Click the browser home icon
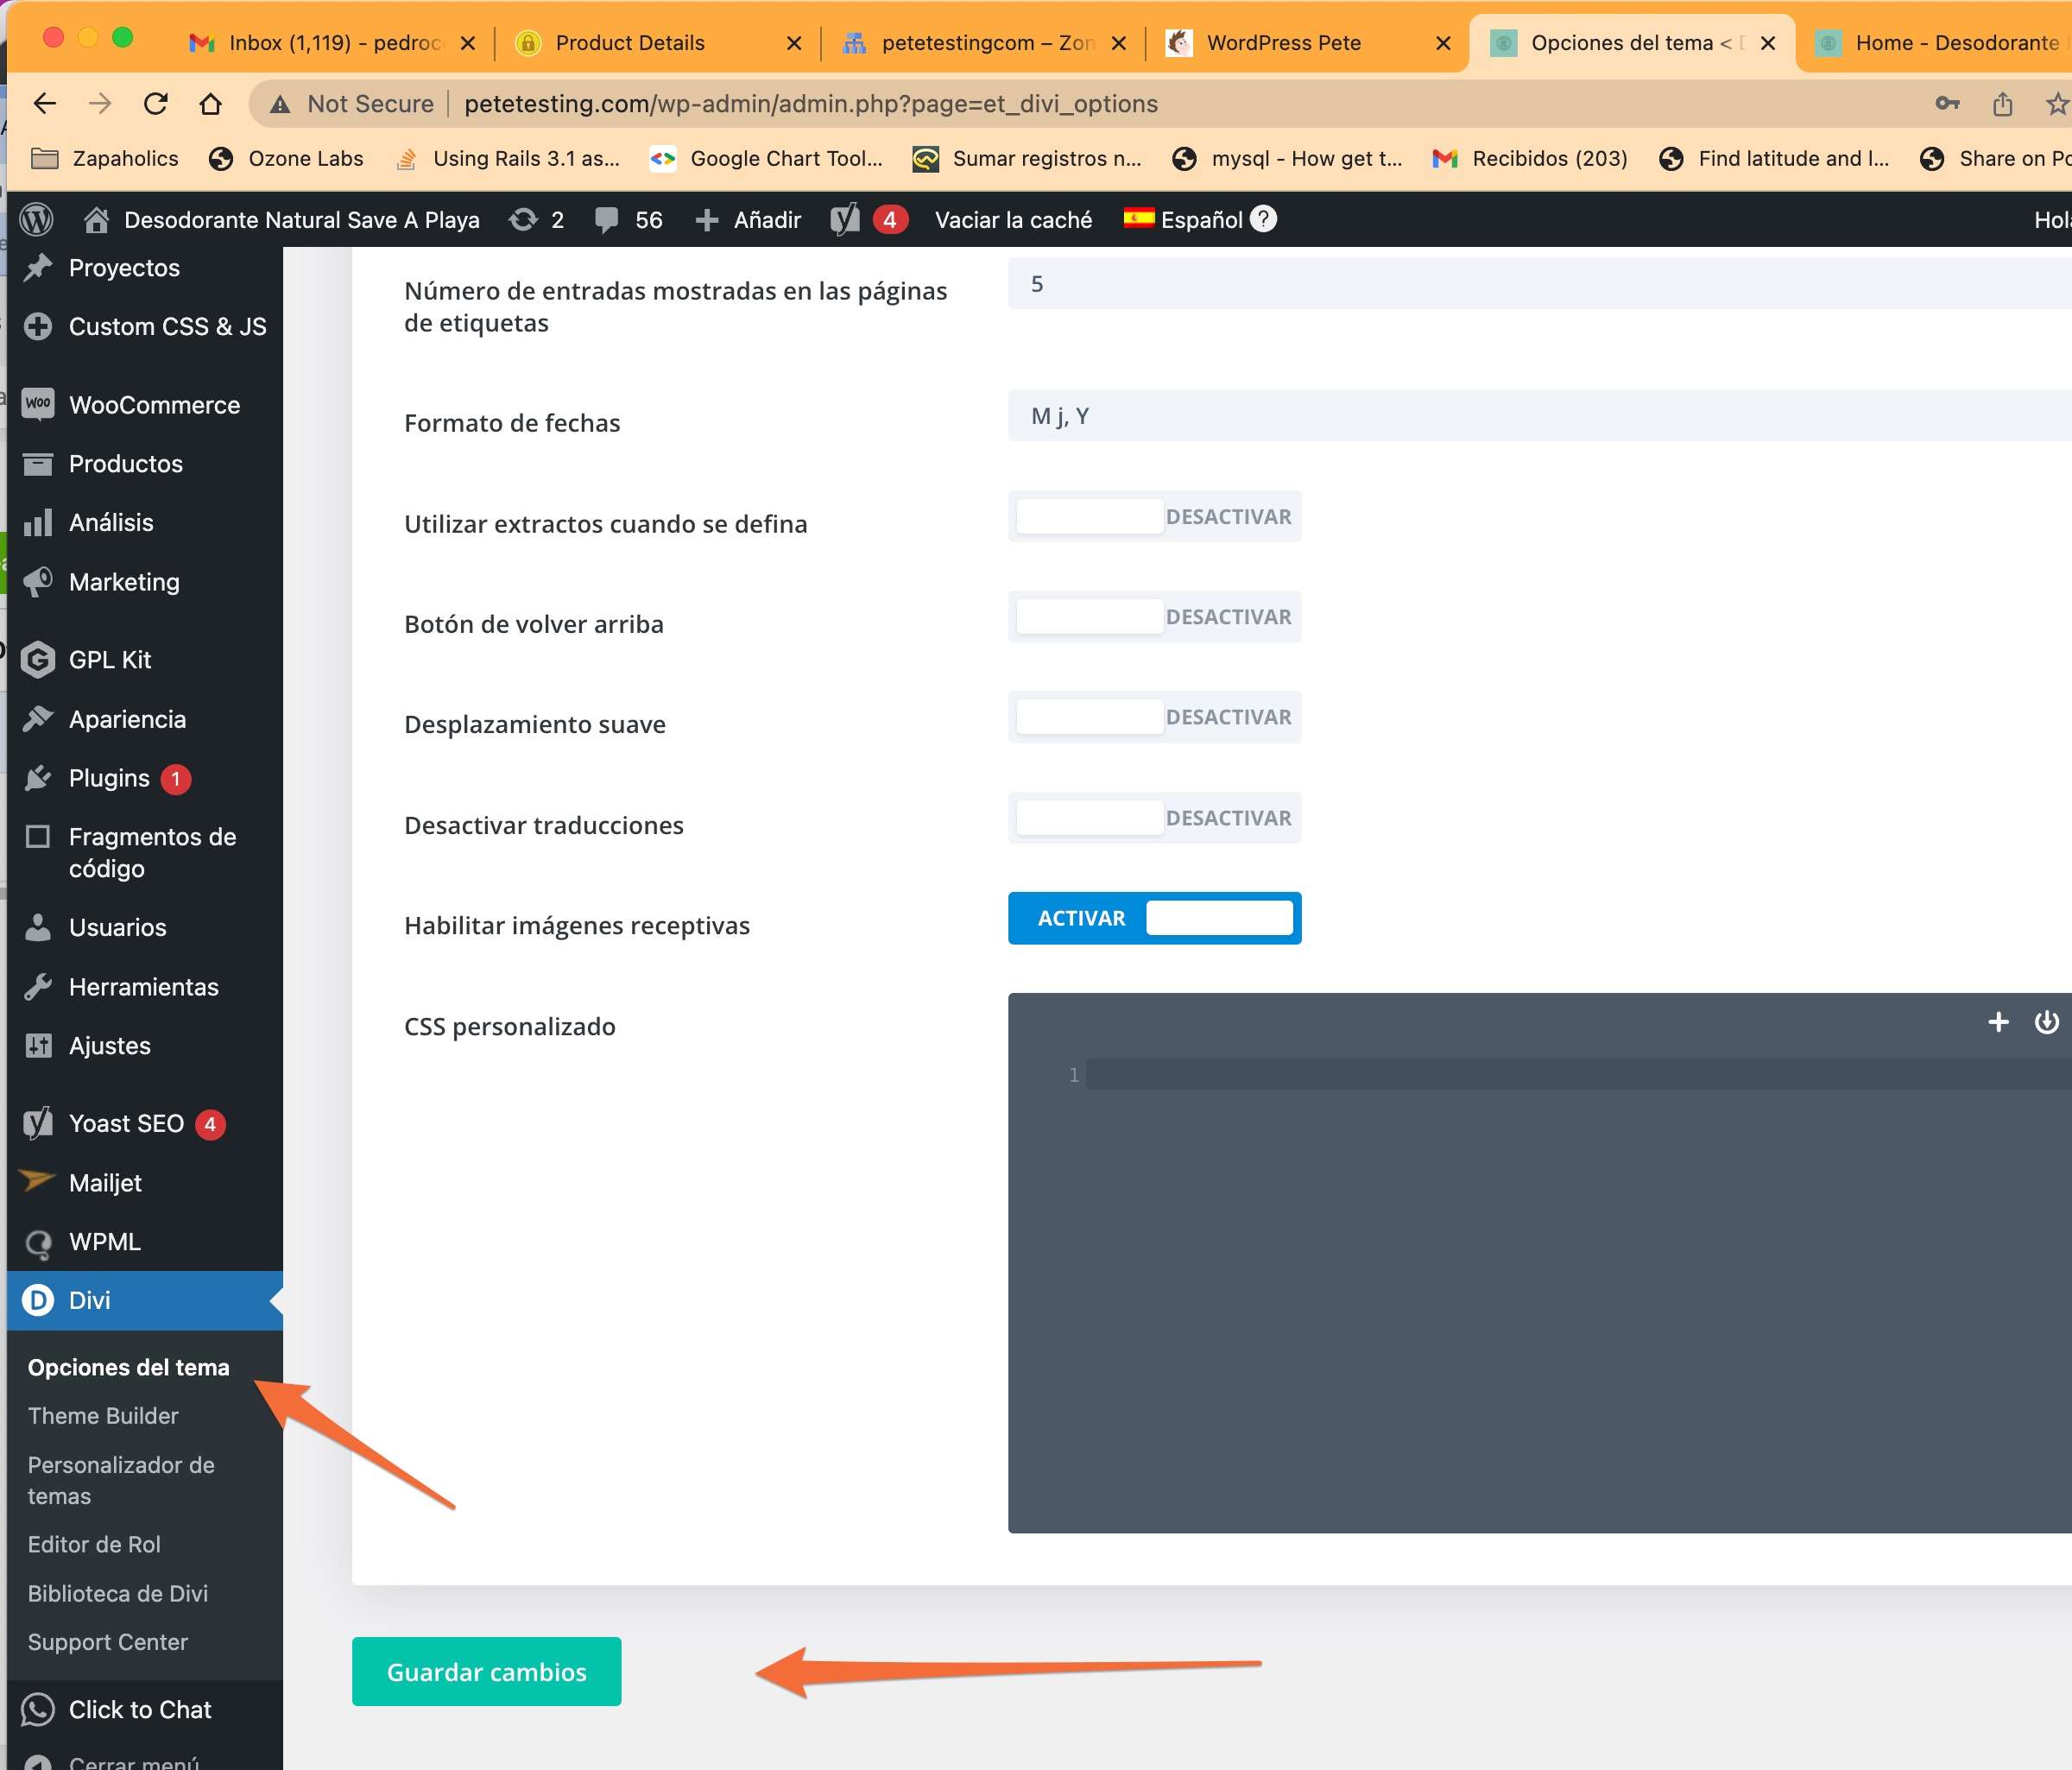This screenshot has height=1770, width=2072. [210, 104]
